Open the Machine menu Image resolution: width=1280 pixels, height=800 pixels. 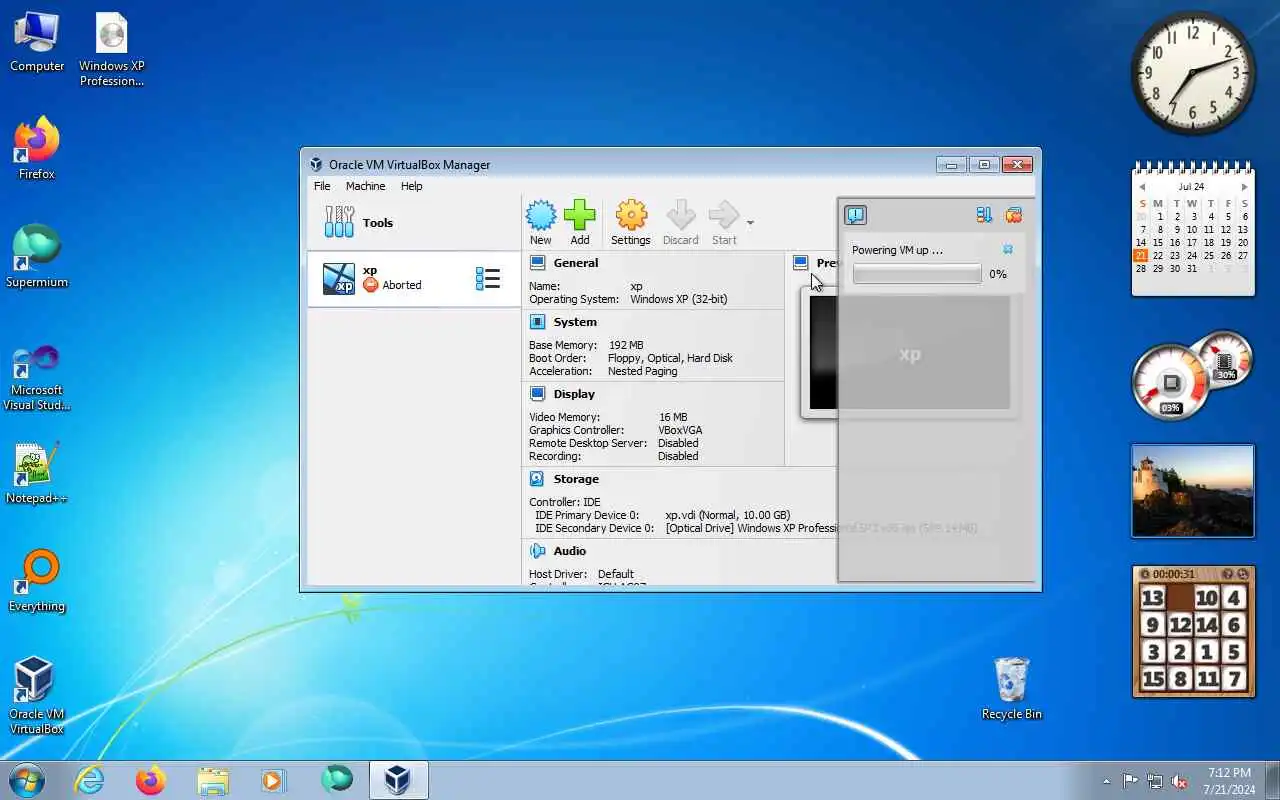click(x=365, y=186)
